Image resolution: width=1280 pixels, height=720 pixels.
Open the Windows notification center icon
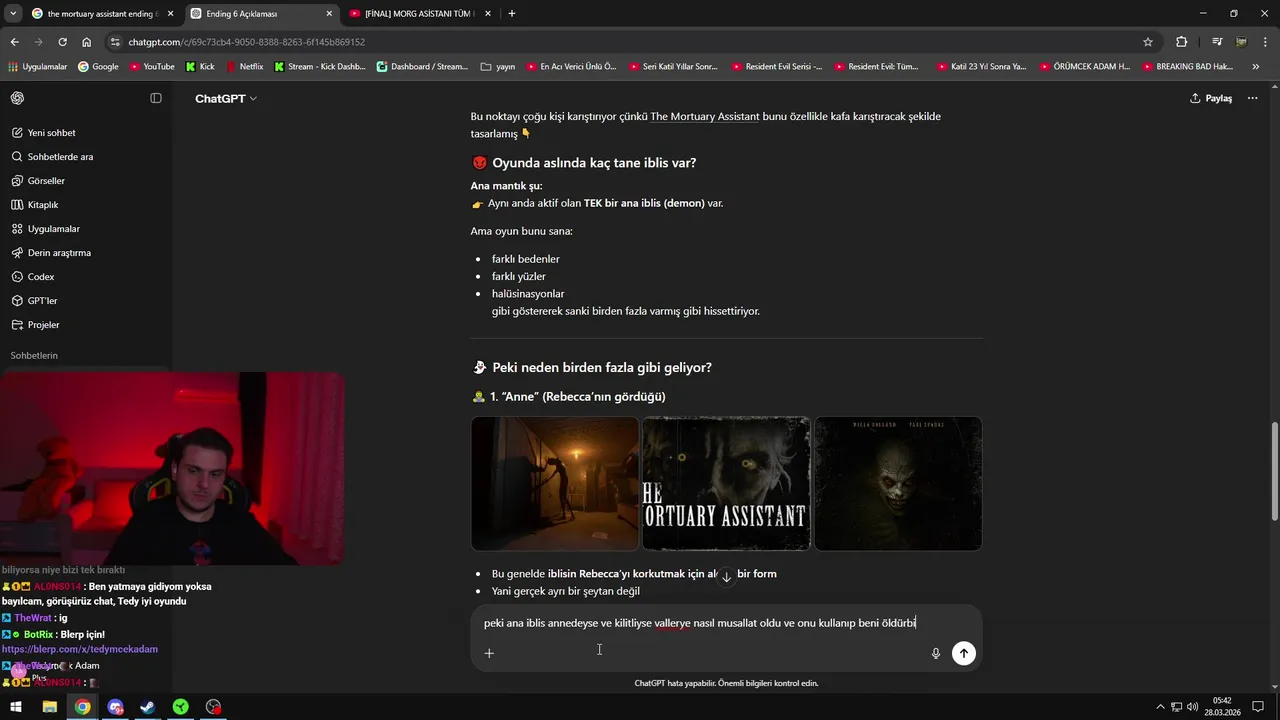point(1258,707)
